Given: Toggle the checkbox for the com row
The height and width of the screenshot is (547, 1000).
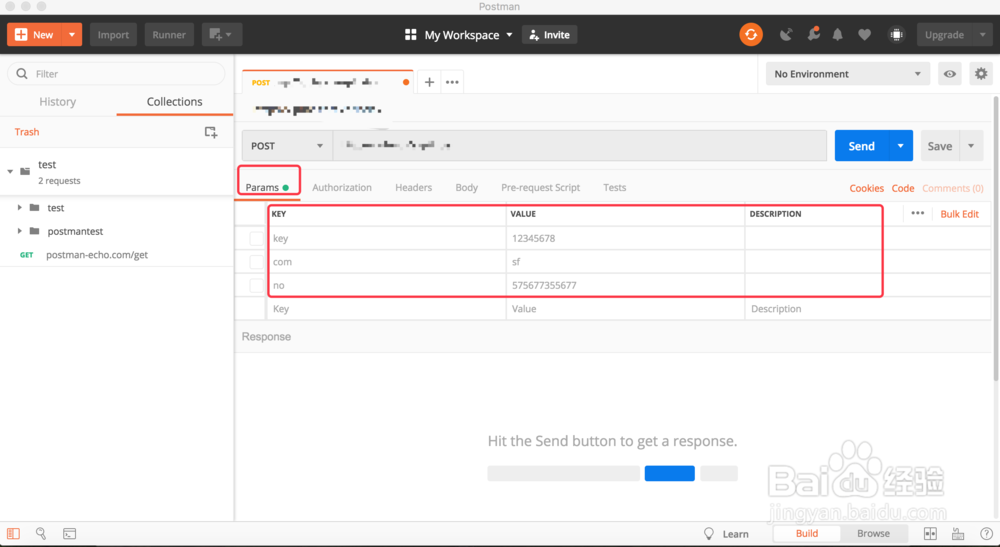Looking at the screenshot, I should point(256,262).
